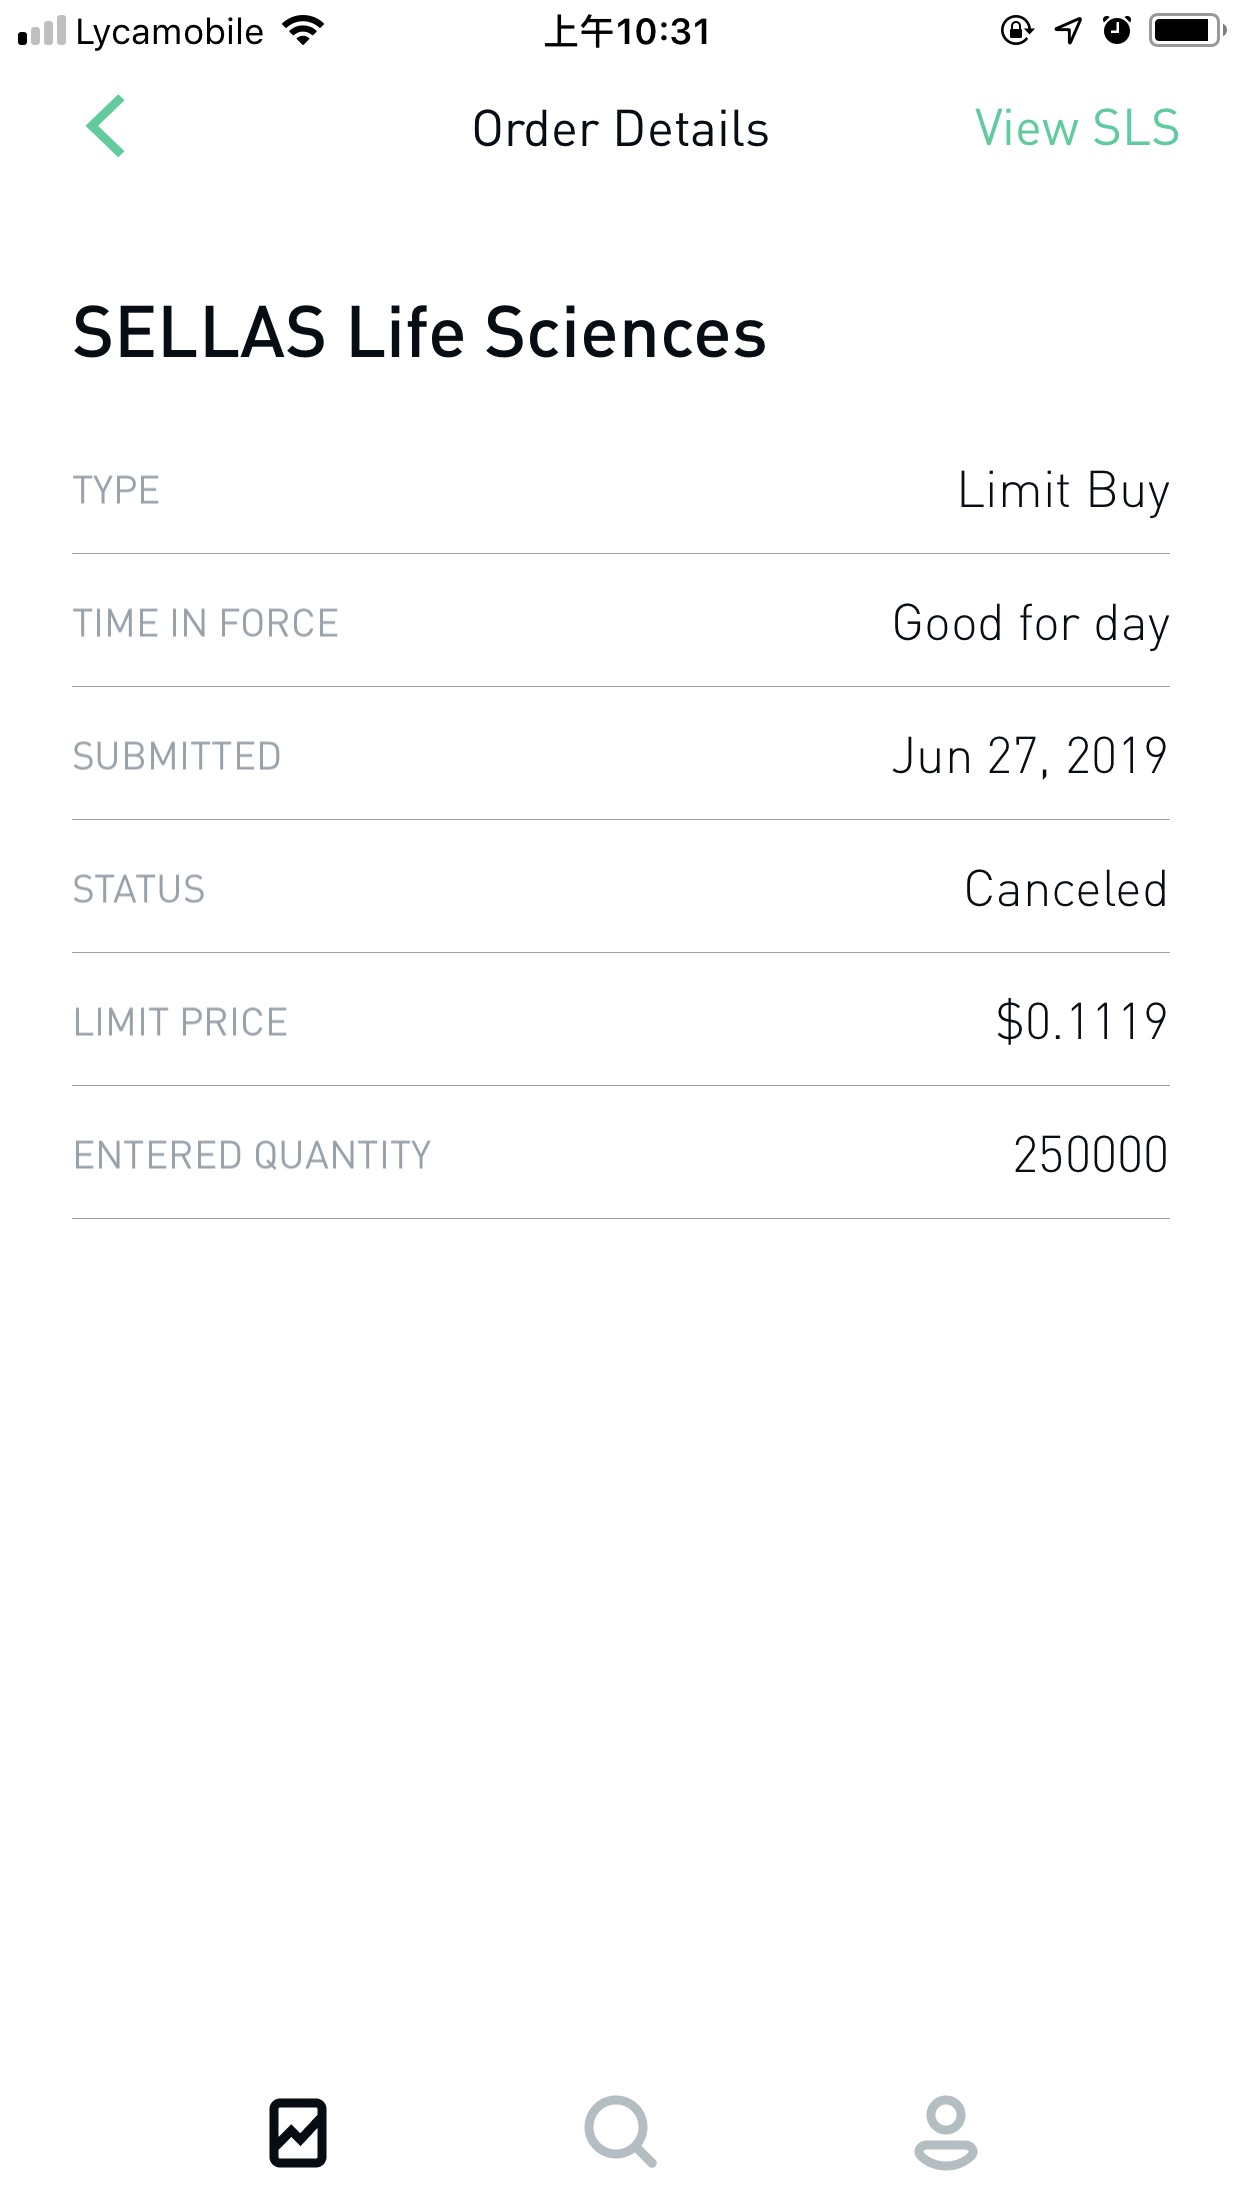This screenshot has width=1242, height=2208.
Task: Tap the Order Details title
Action: point(620,130)
